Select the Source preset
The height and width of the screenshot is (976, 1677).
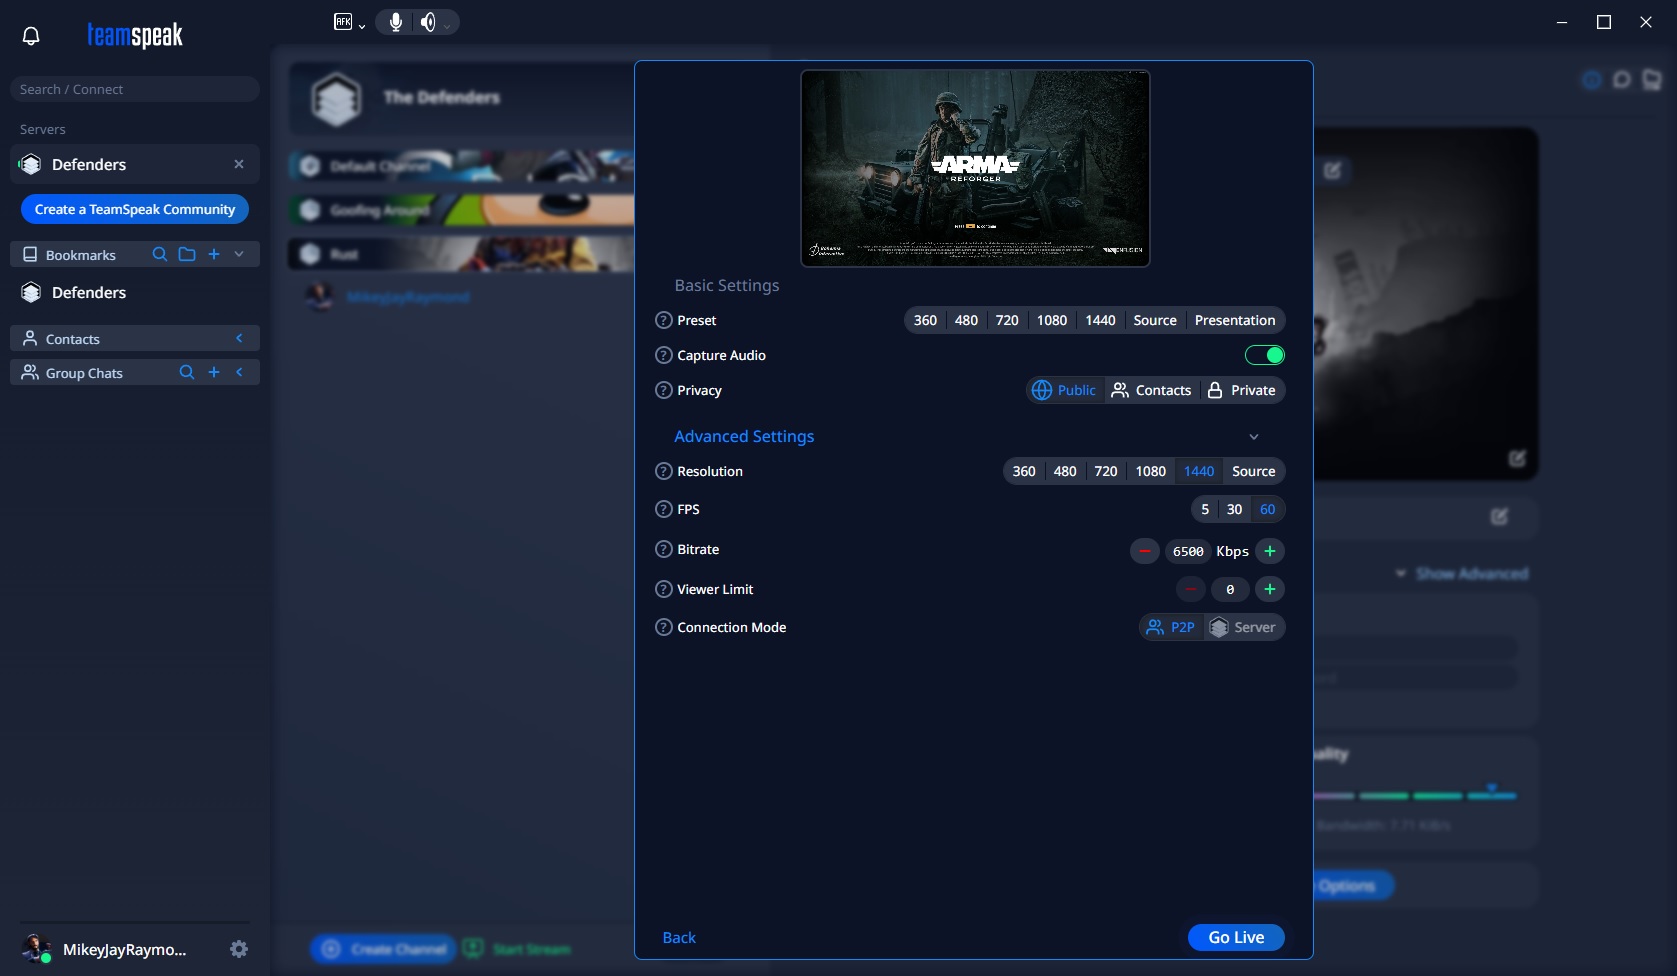[1155, 320]
